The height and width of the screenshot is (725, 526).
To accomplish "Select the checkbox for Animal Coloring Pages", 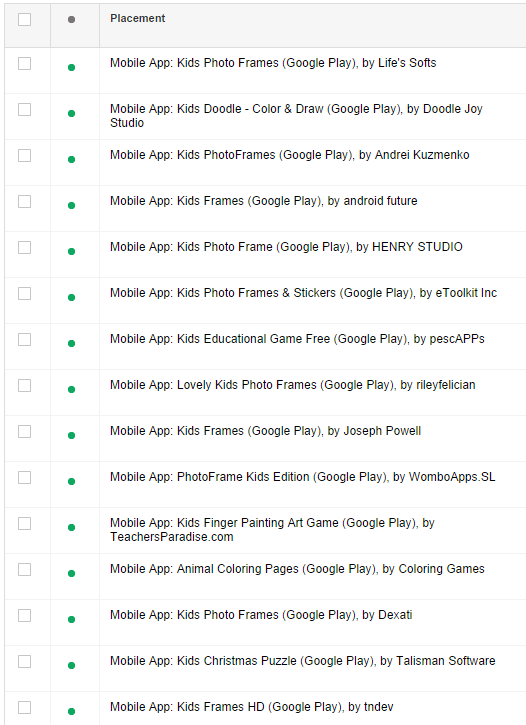I will (x=24, y=570).
